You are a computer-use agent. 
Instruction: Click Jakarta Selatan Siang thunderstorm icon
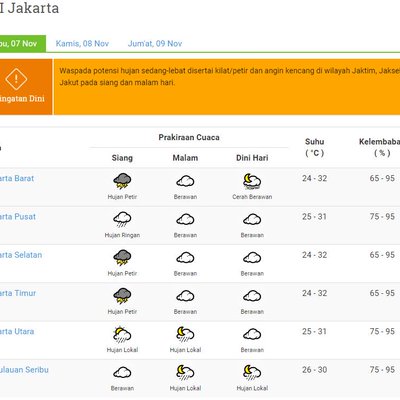pos(122,258)
